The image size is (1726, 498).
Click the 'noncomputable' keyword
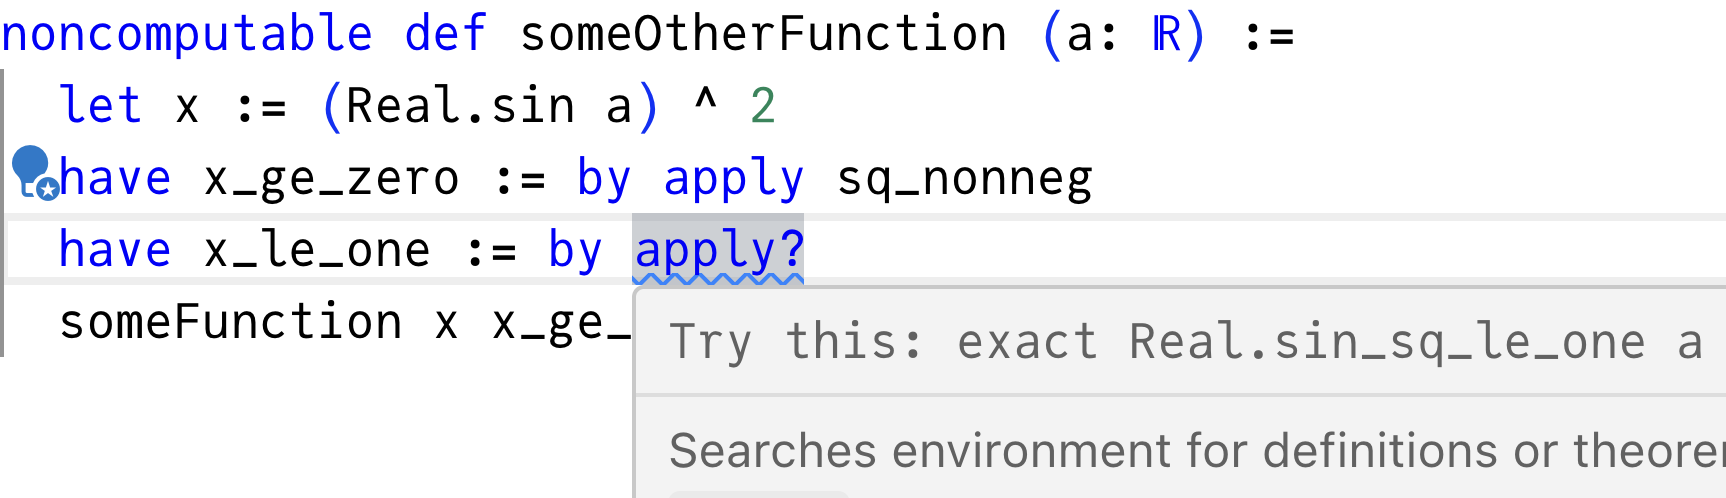[x=187, y=35]
